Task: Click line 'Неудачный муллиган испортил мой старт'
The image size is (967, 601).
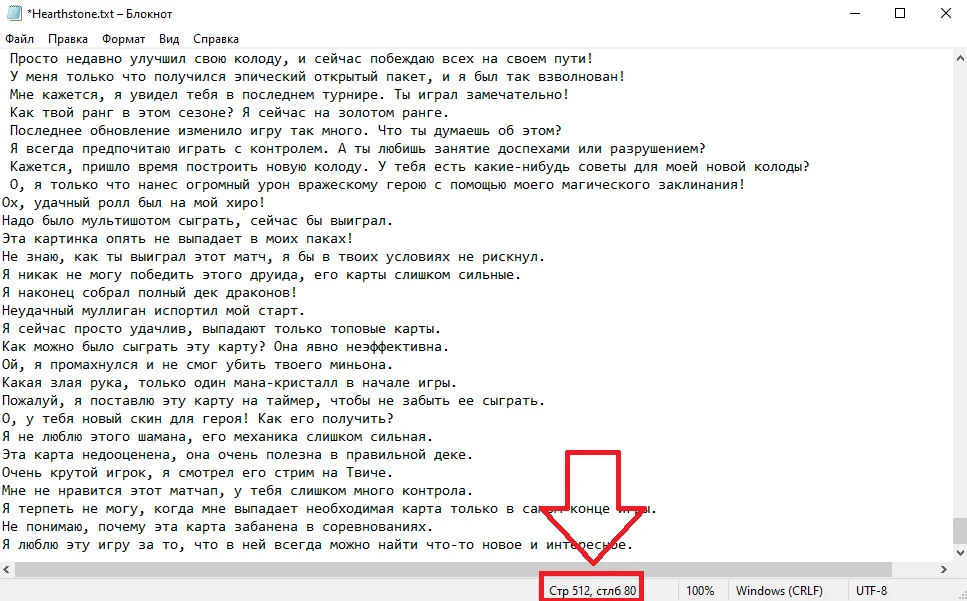Action: [x=154, y=311]
